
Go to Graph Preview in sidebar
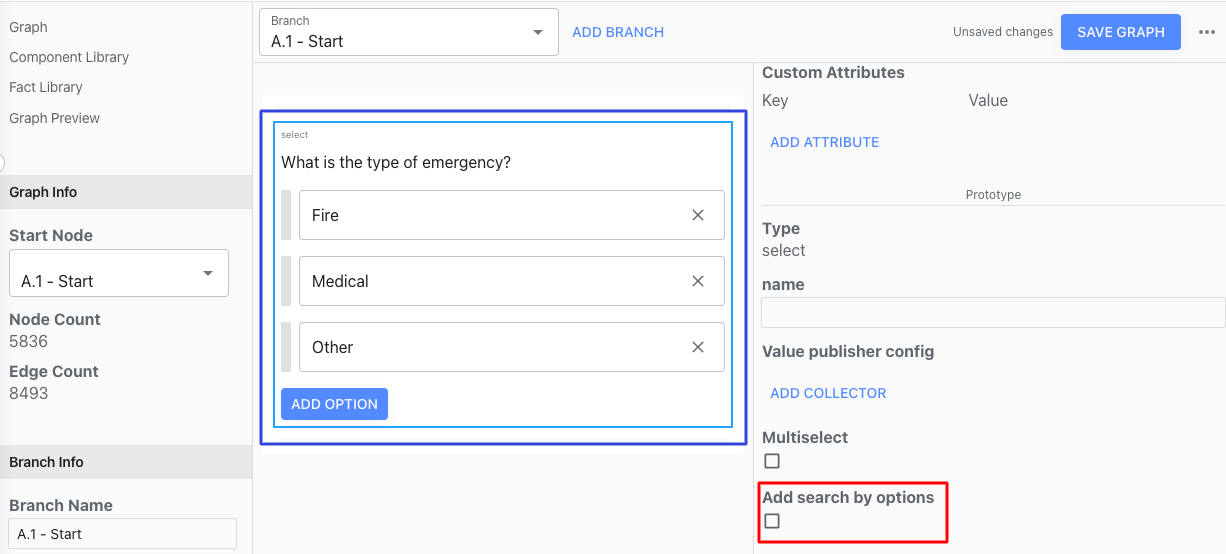pos(55,118)
